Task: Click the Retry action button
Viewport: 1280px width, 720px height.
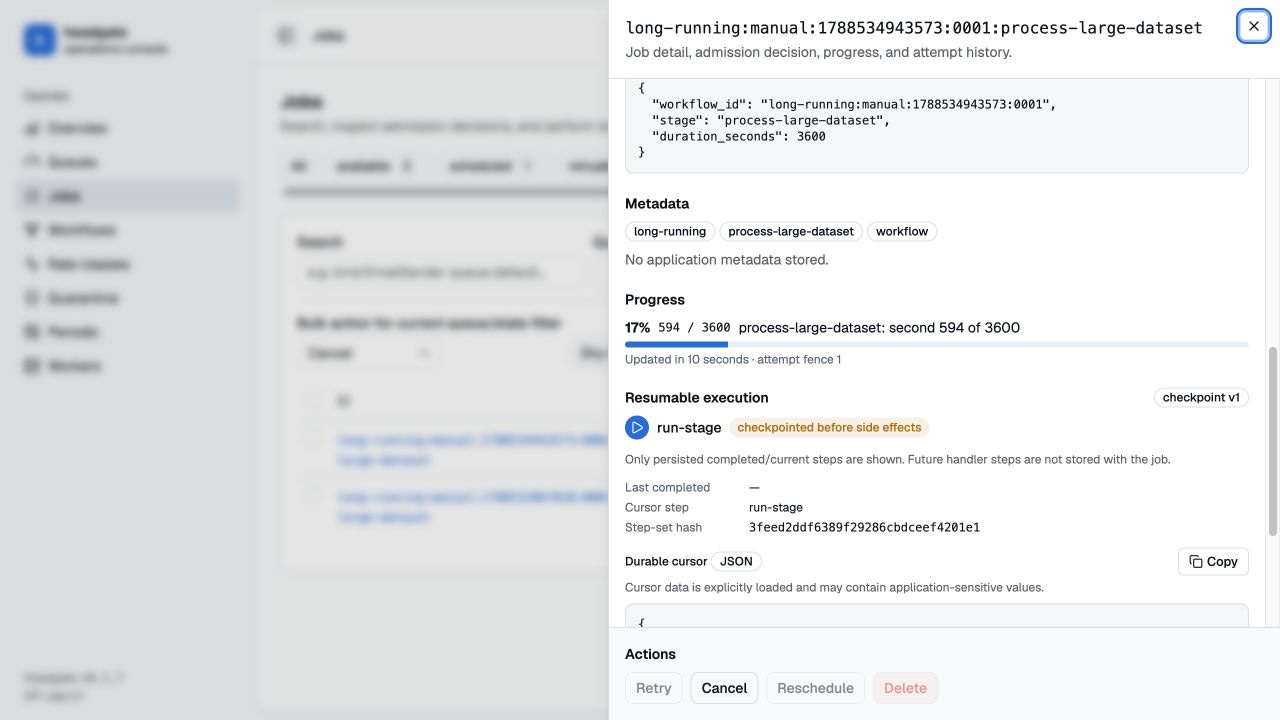Action: [654, 688]
